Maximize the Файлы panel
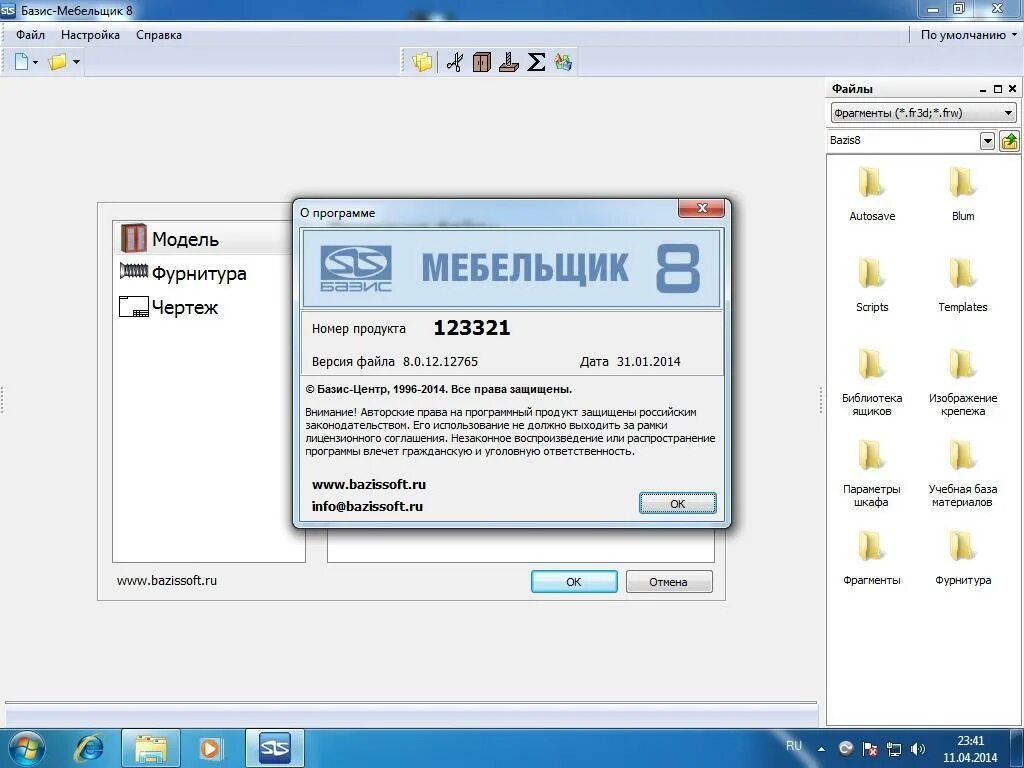1024x768 pixels. click(997, 89)
